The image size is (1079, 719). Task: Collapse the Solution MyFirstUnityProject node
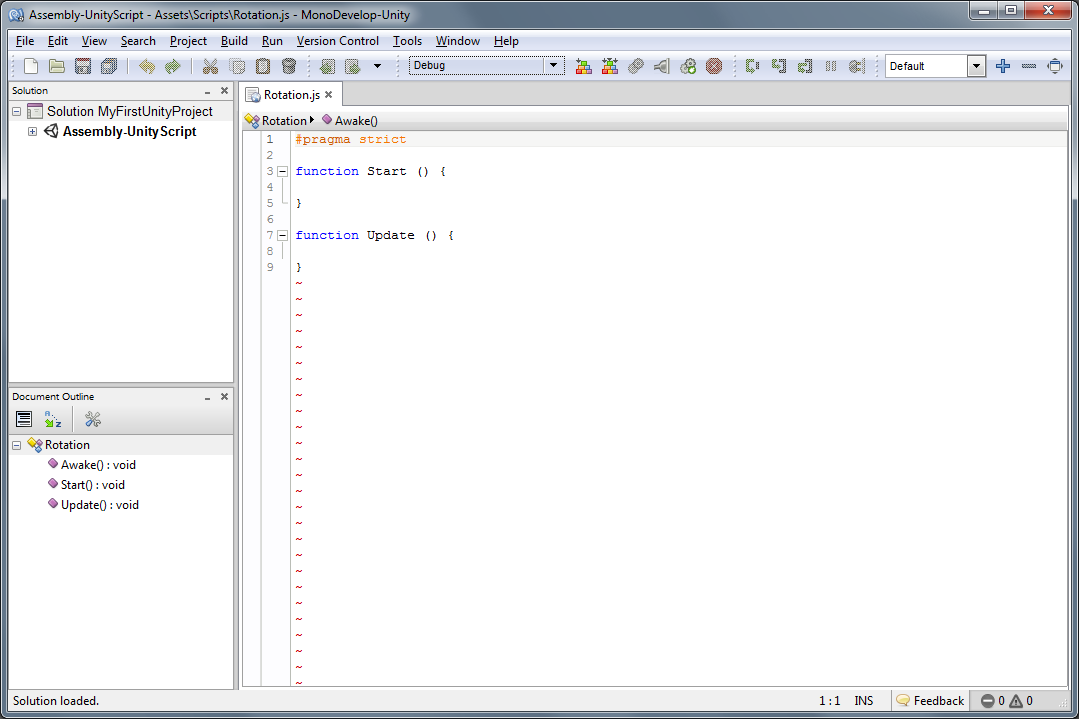[x=17, y=111]
